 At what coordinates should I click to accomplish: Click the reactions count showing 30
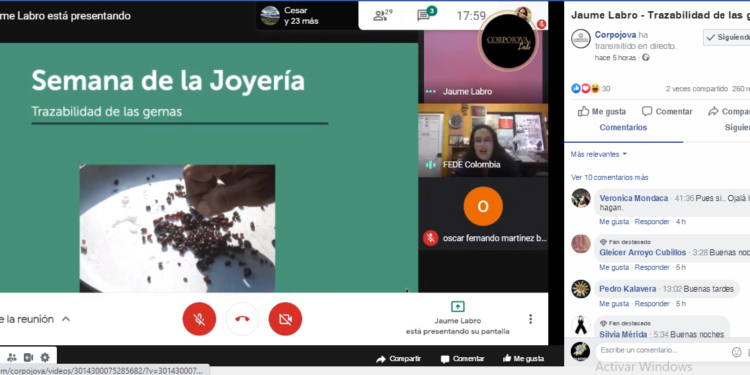click(x=606, y=89)
